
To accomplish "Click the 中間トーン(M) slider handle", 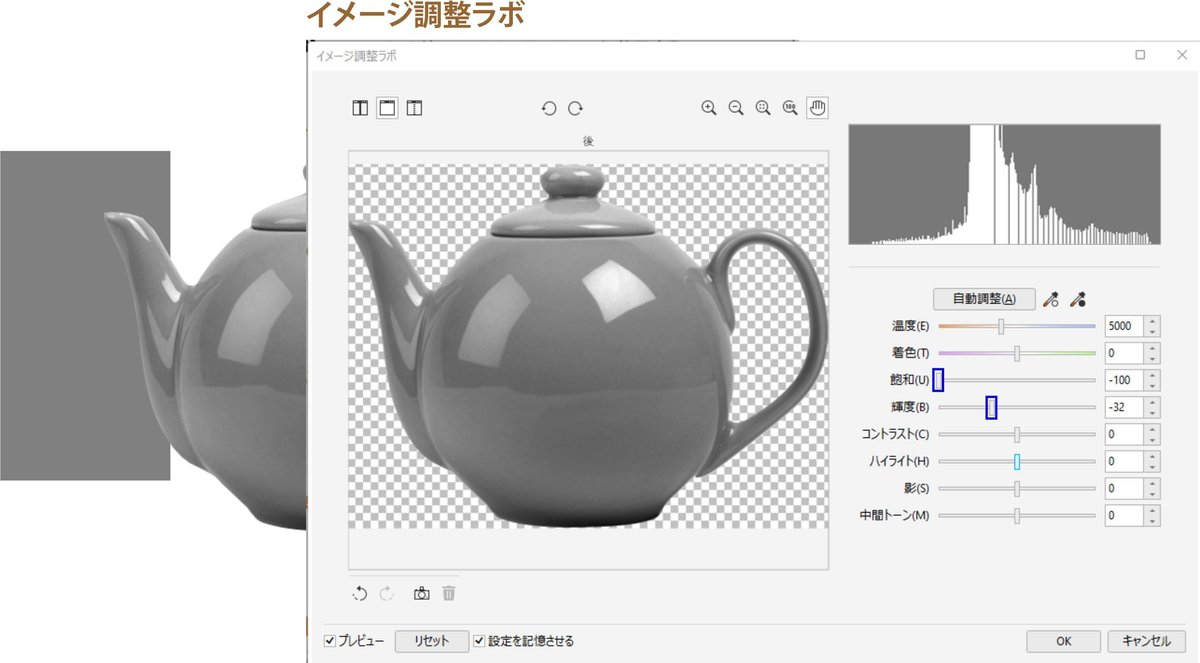I will (x=1017, y=515).
